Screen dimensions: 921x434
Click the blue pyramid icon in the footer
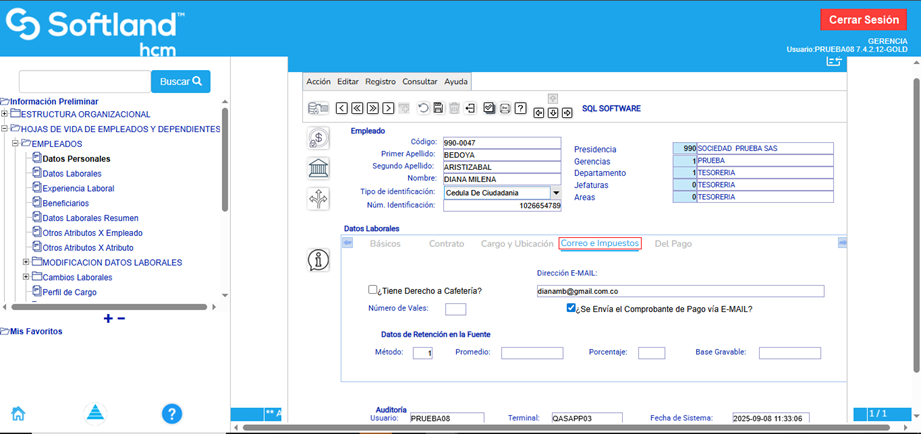[95, 414]
